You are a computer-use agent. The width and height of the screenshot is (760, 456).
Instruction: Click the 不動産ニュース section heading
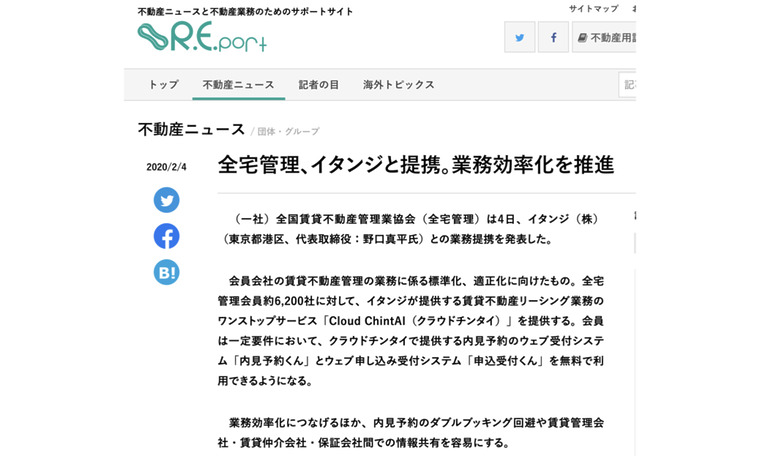tap(191, 129)
